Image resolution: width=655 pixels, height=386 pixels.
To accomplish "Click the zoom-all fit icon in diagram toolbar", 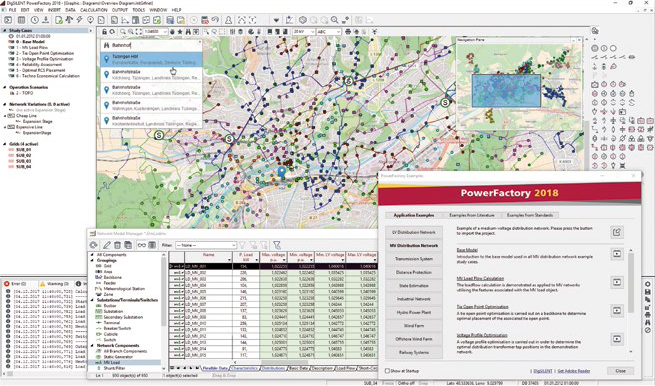I will pos(139,32).
